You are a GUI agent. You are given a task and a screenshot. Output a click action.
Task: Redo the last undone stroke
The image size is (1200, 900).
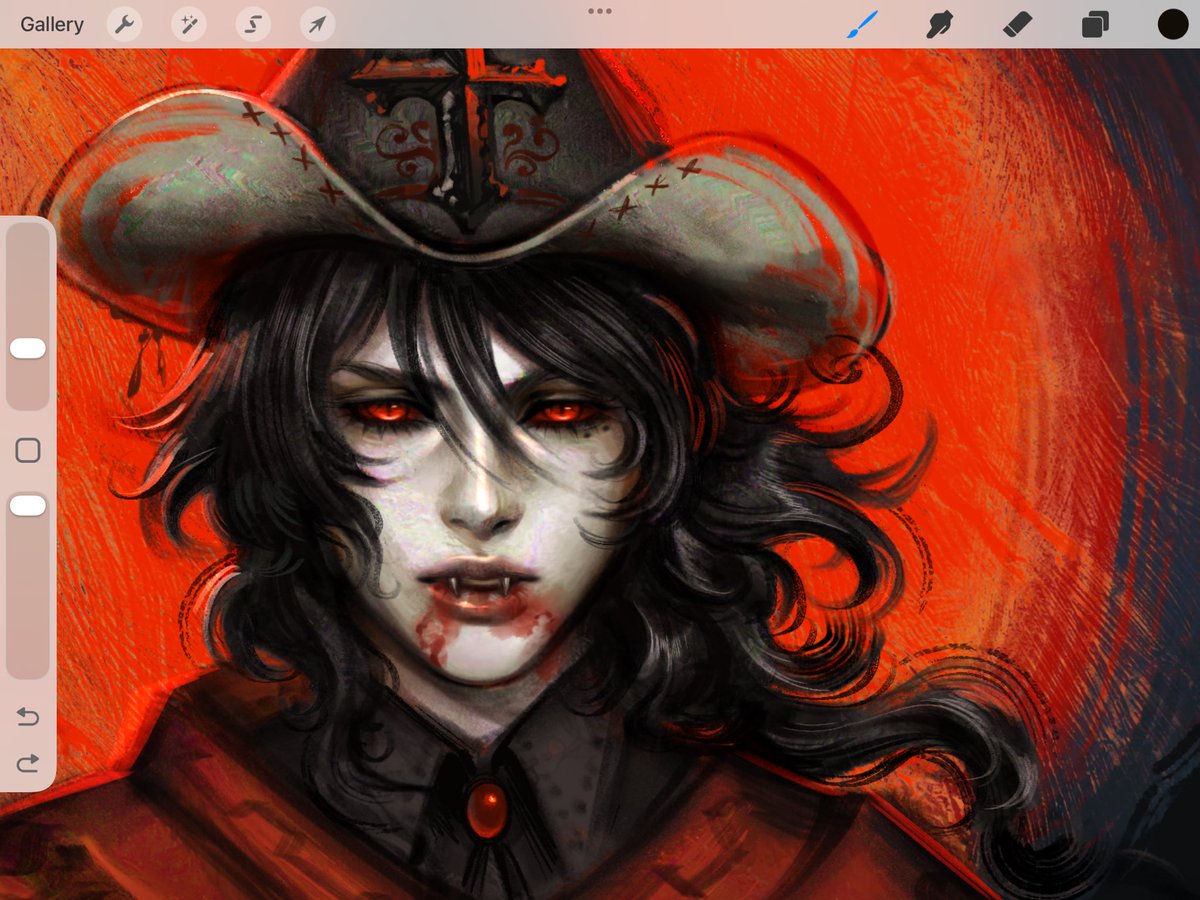pyautogui.click(x=28, y=764)
